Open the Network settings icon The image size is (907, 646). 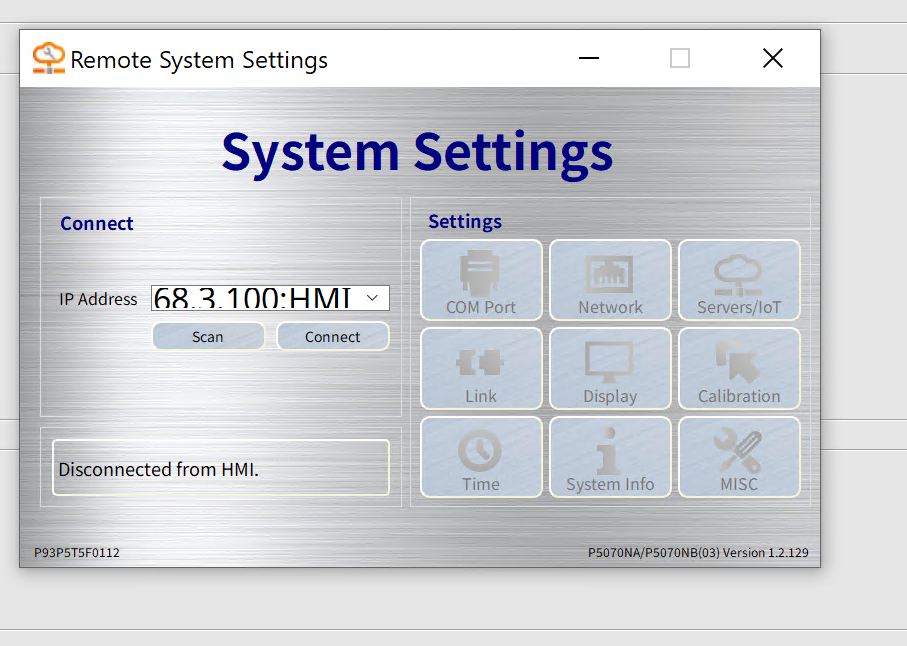610,279
